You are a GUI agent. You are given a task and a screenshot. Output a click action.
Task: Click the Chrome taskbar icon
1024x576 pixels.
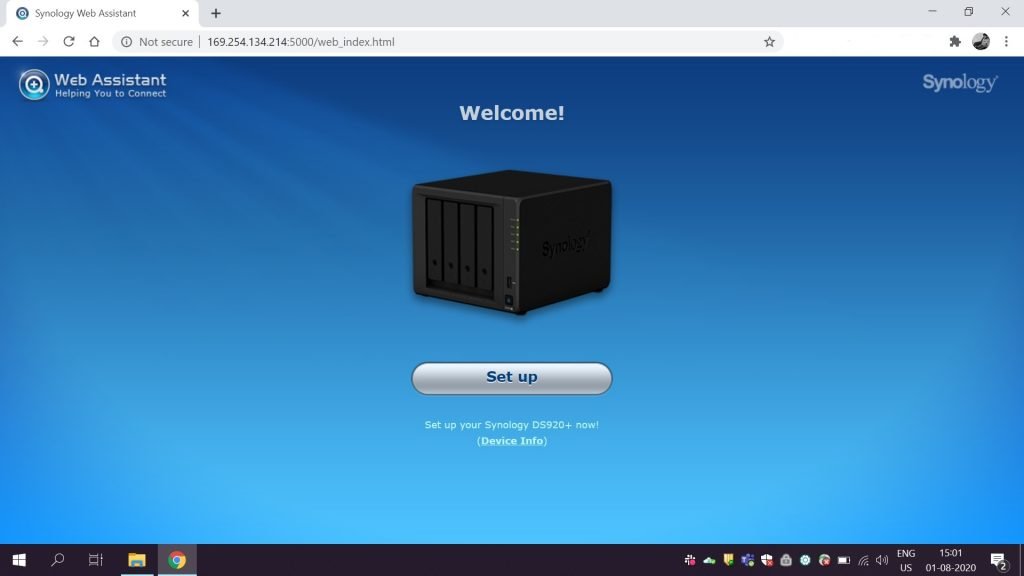(176, 560)
